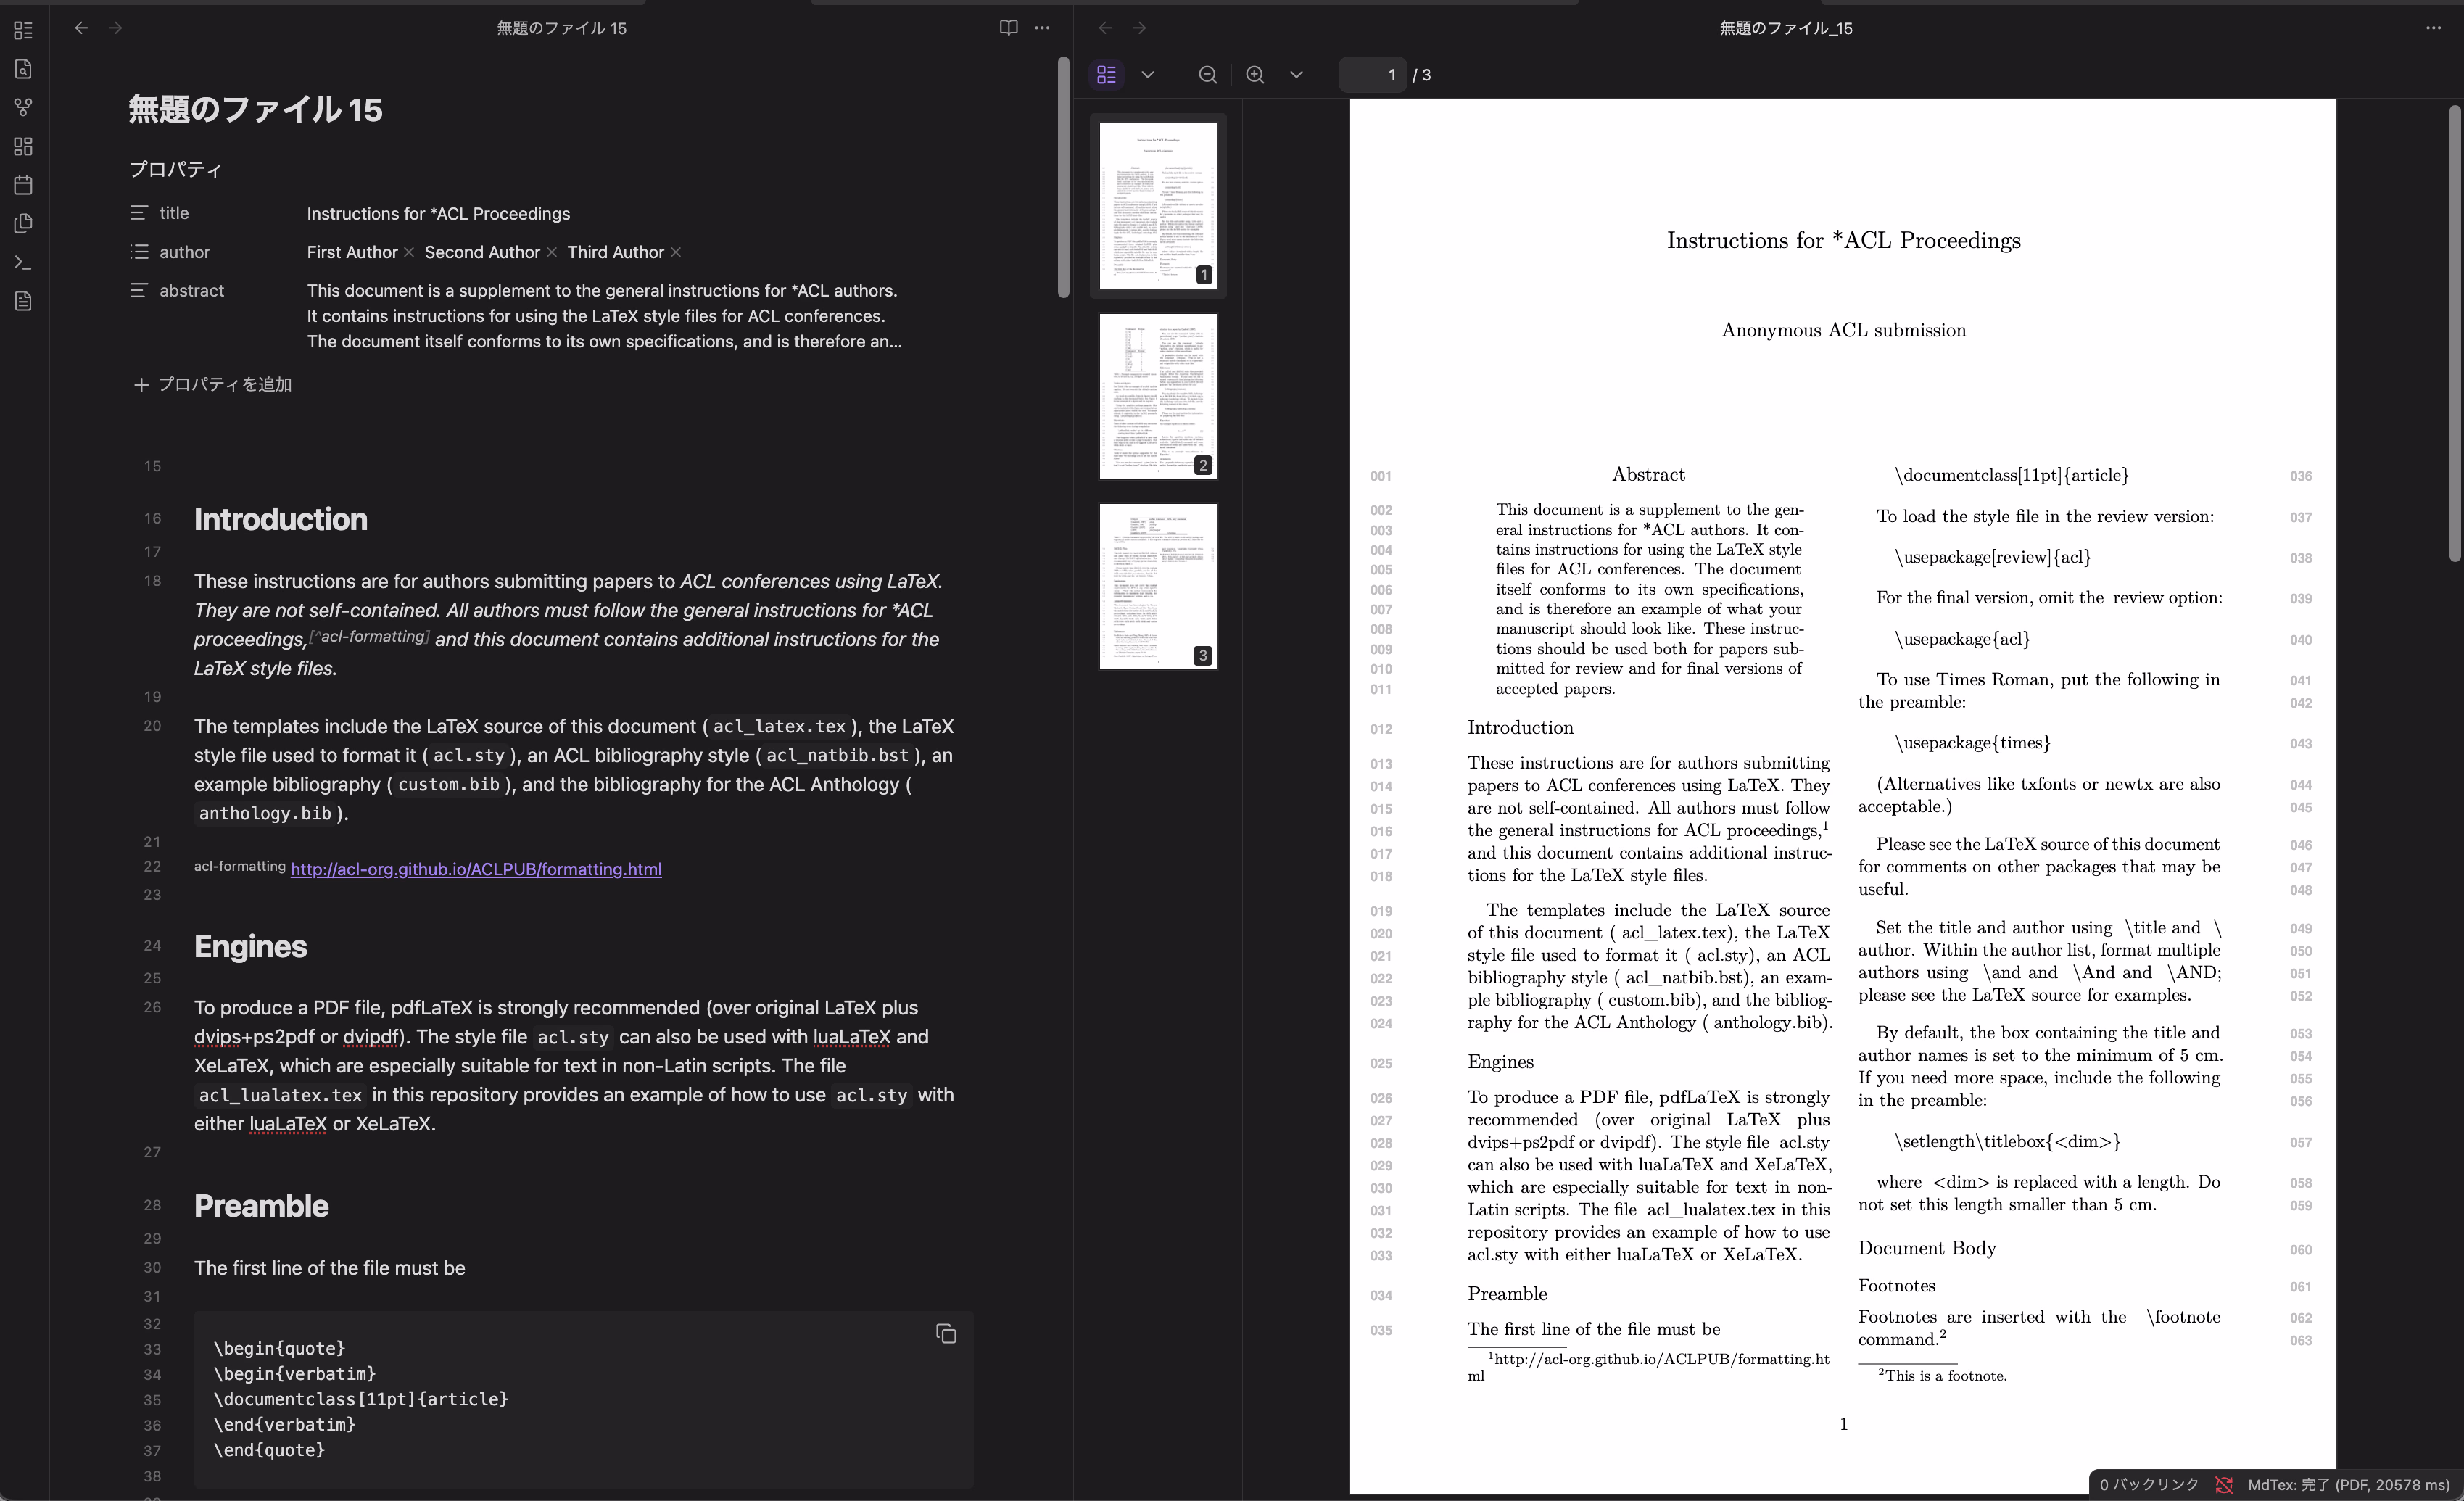Click the title property type icon
The height and width of the screenshot is (1501, 2464).
139,213
